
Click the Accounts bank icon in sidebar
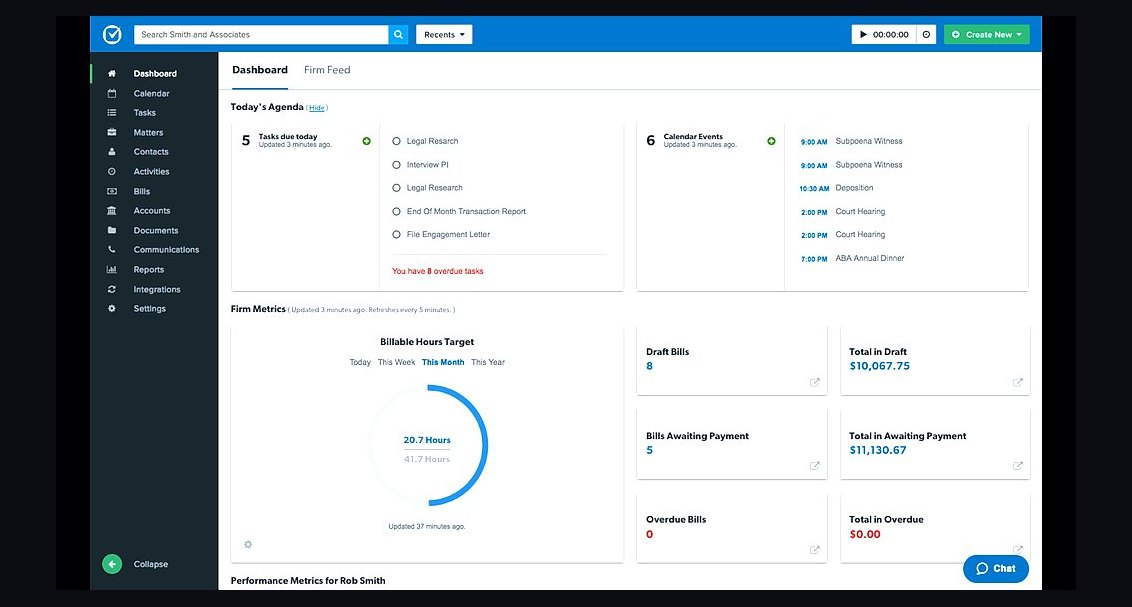pyautogui.click(x=112, y=211)
